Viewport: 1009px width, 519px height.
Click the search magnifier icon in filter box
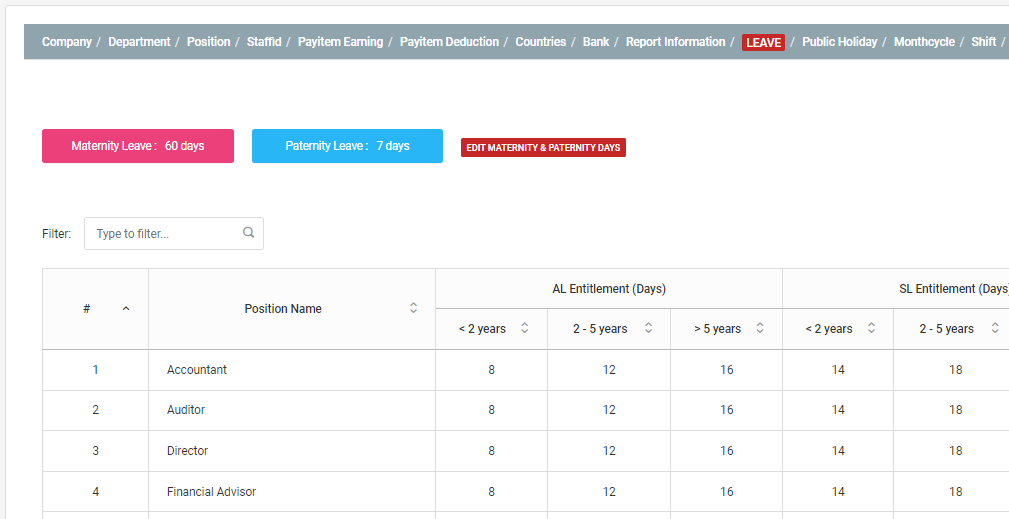248,233
